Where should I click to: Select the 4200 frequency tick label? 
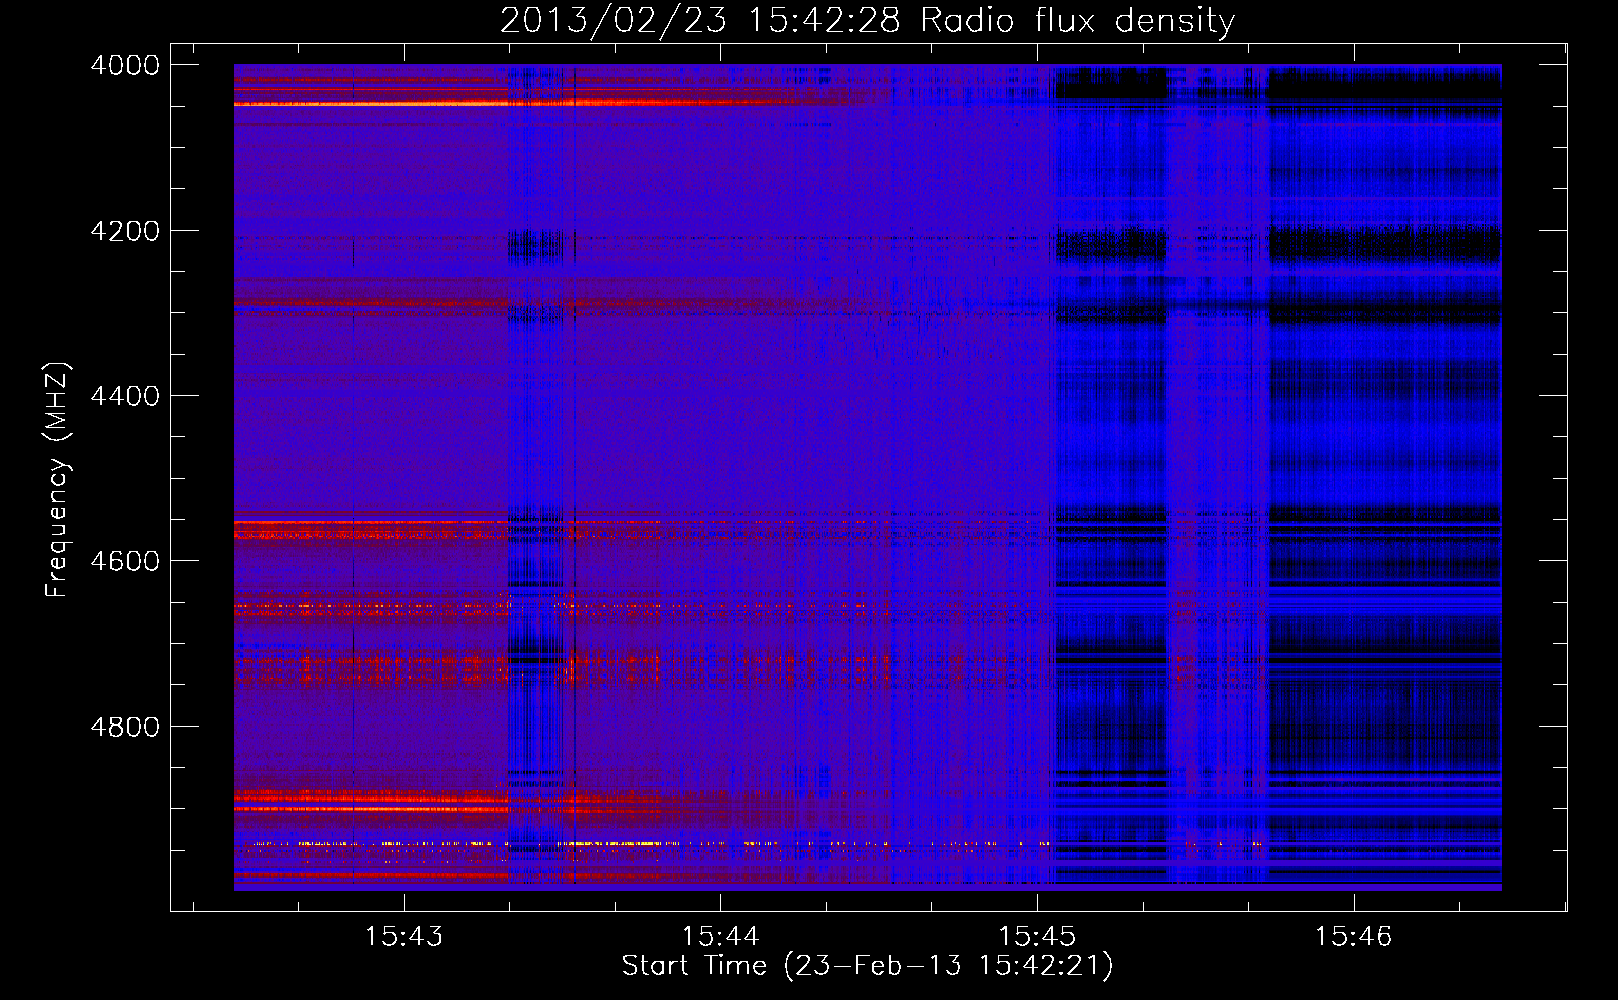[x=125, y=231]
